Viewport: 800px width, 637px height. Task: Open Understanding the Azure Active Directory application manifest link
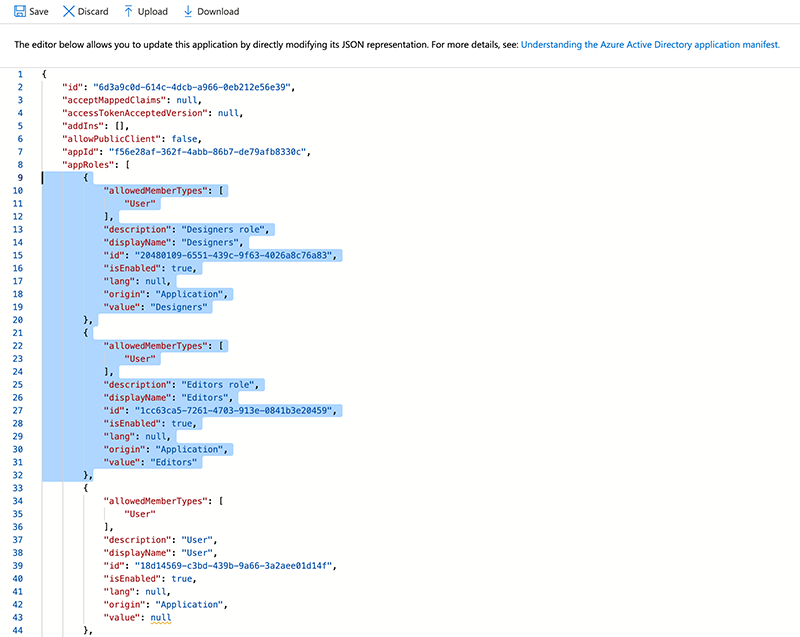650,45
